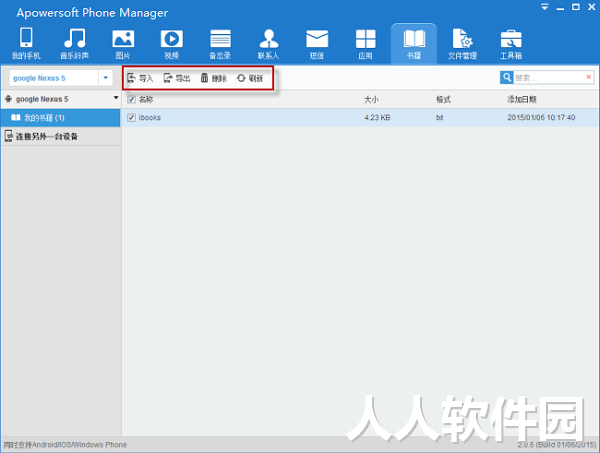Open the Music ringtones section
The height and width of the screenshot is (453, 600).
(x=75, y=43)
